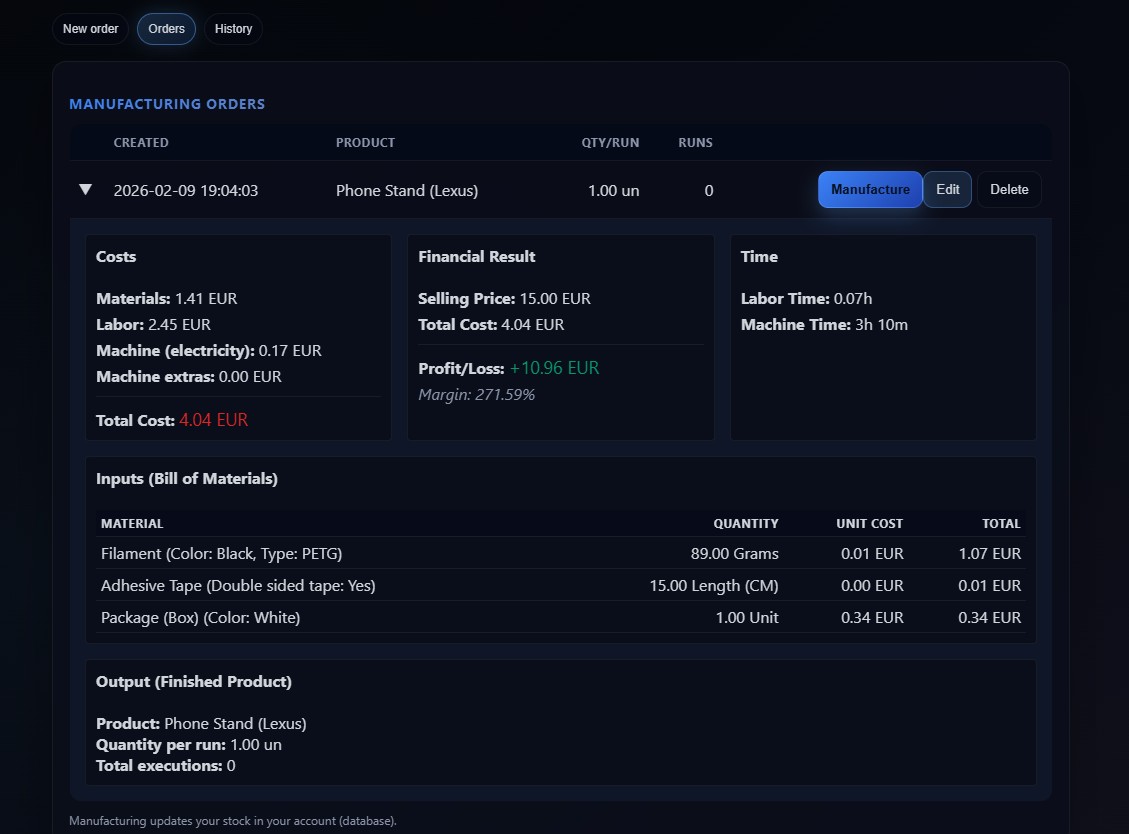Click the Material header in Bill of Materials

(x=132, y=524)
